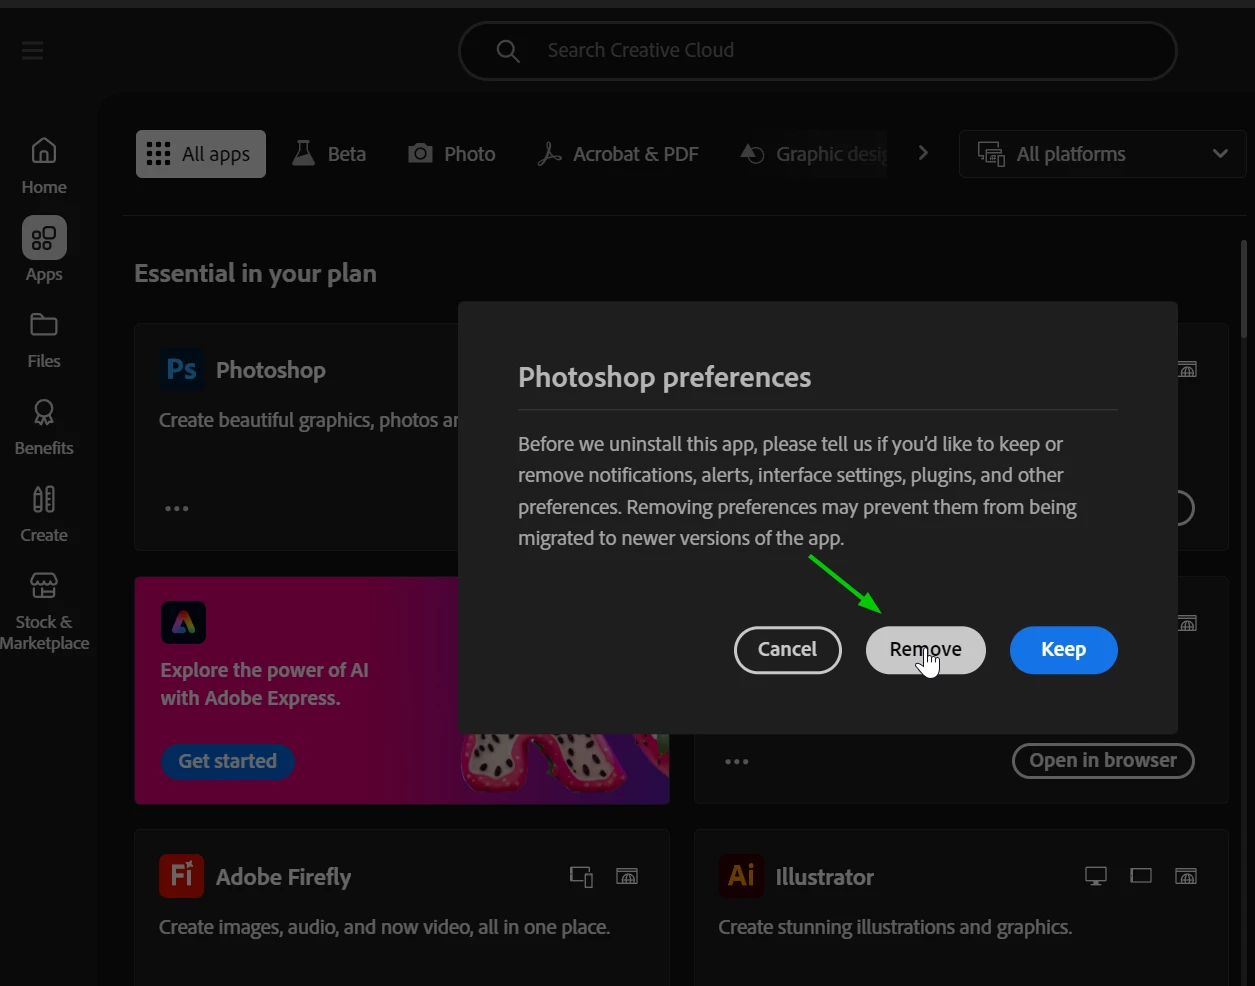Open Create section in sidebar
Screen dimensions: 1255x986
pyautogui.click(x=44, y=514)
